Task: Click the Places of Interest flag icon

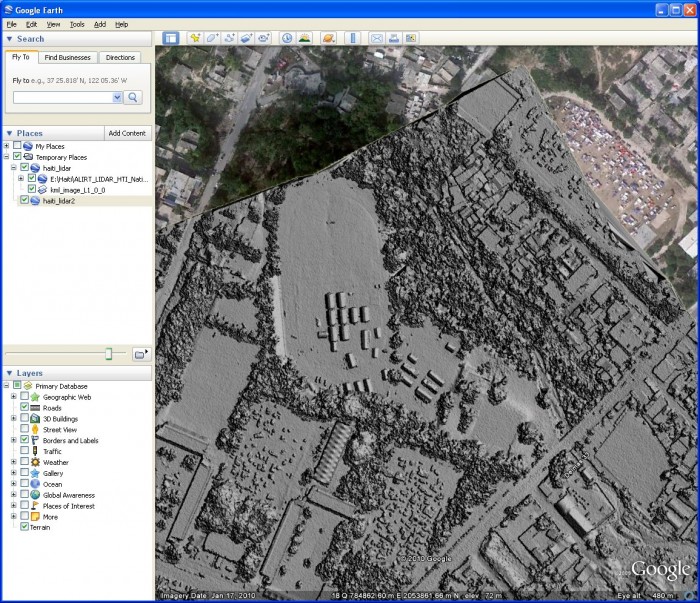Action: coord(35,506)
